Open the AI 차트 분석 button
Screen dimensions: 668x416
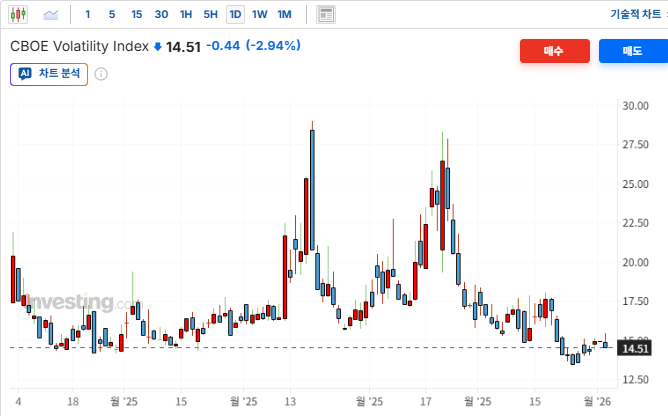pyautogui.click(x=49, y=74)
